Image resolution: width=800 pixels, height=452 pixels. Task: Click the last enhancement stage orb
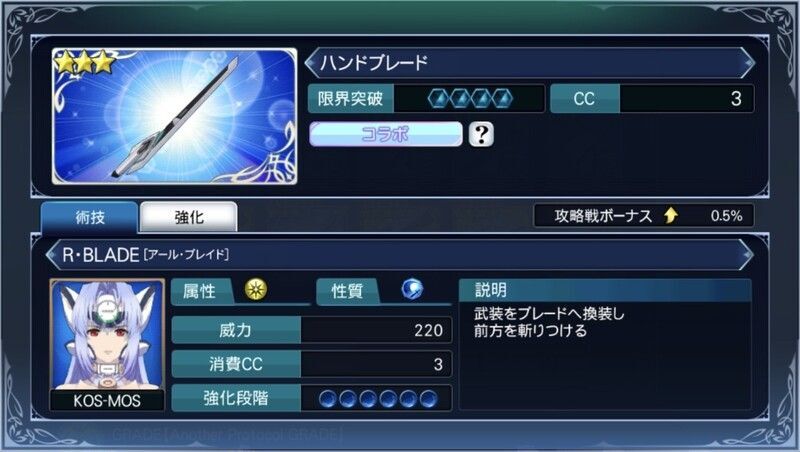click(428, 398)
